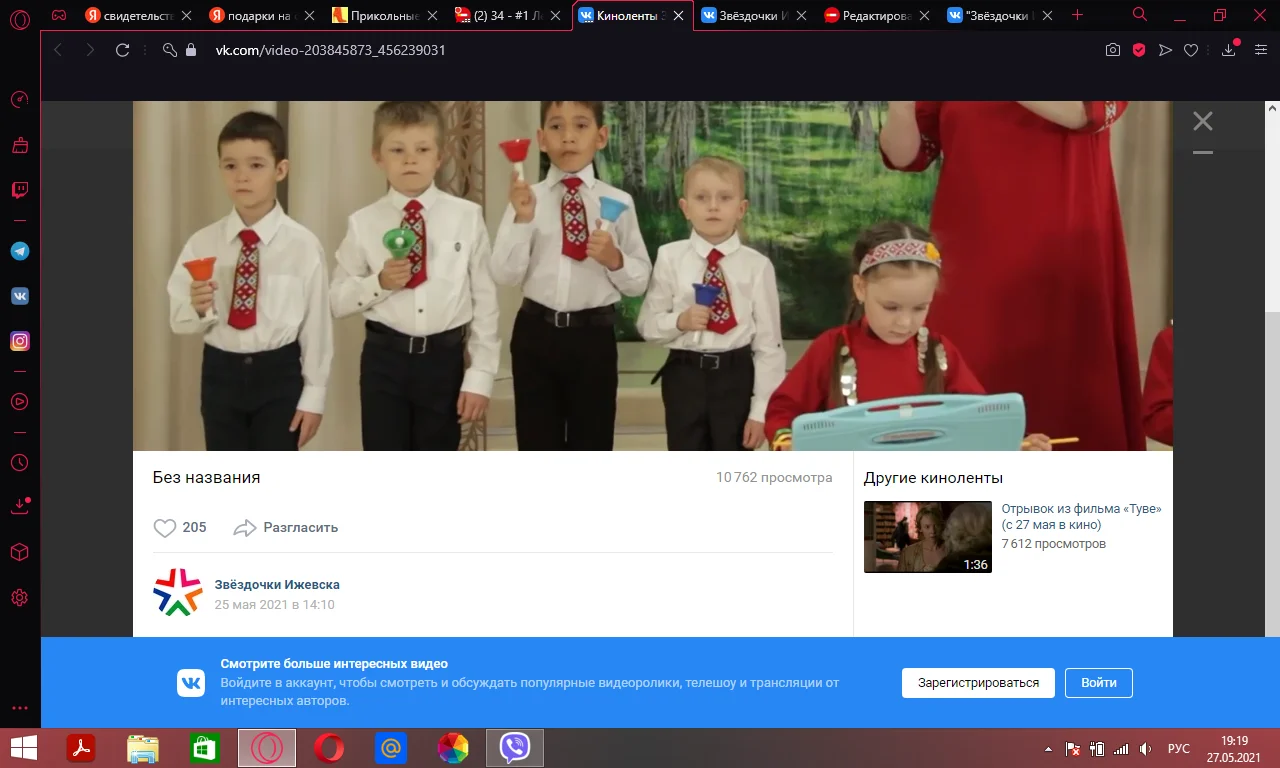The width and height of the screenshot is (1280, 768).
Task: Open Telegram from the Opera sidebar
Action: (x=19, y=251)
